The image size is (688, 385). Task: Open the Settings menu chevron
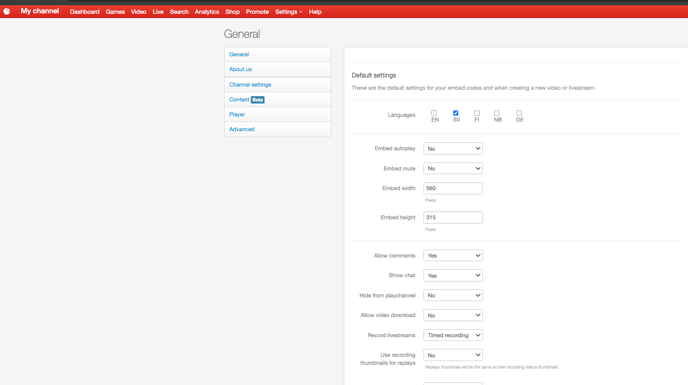point(301,12)
